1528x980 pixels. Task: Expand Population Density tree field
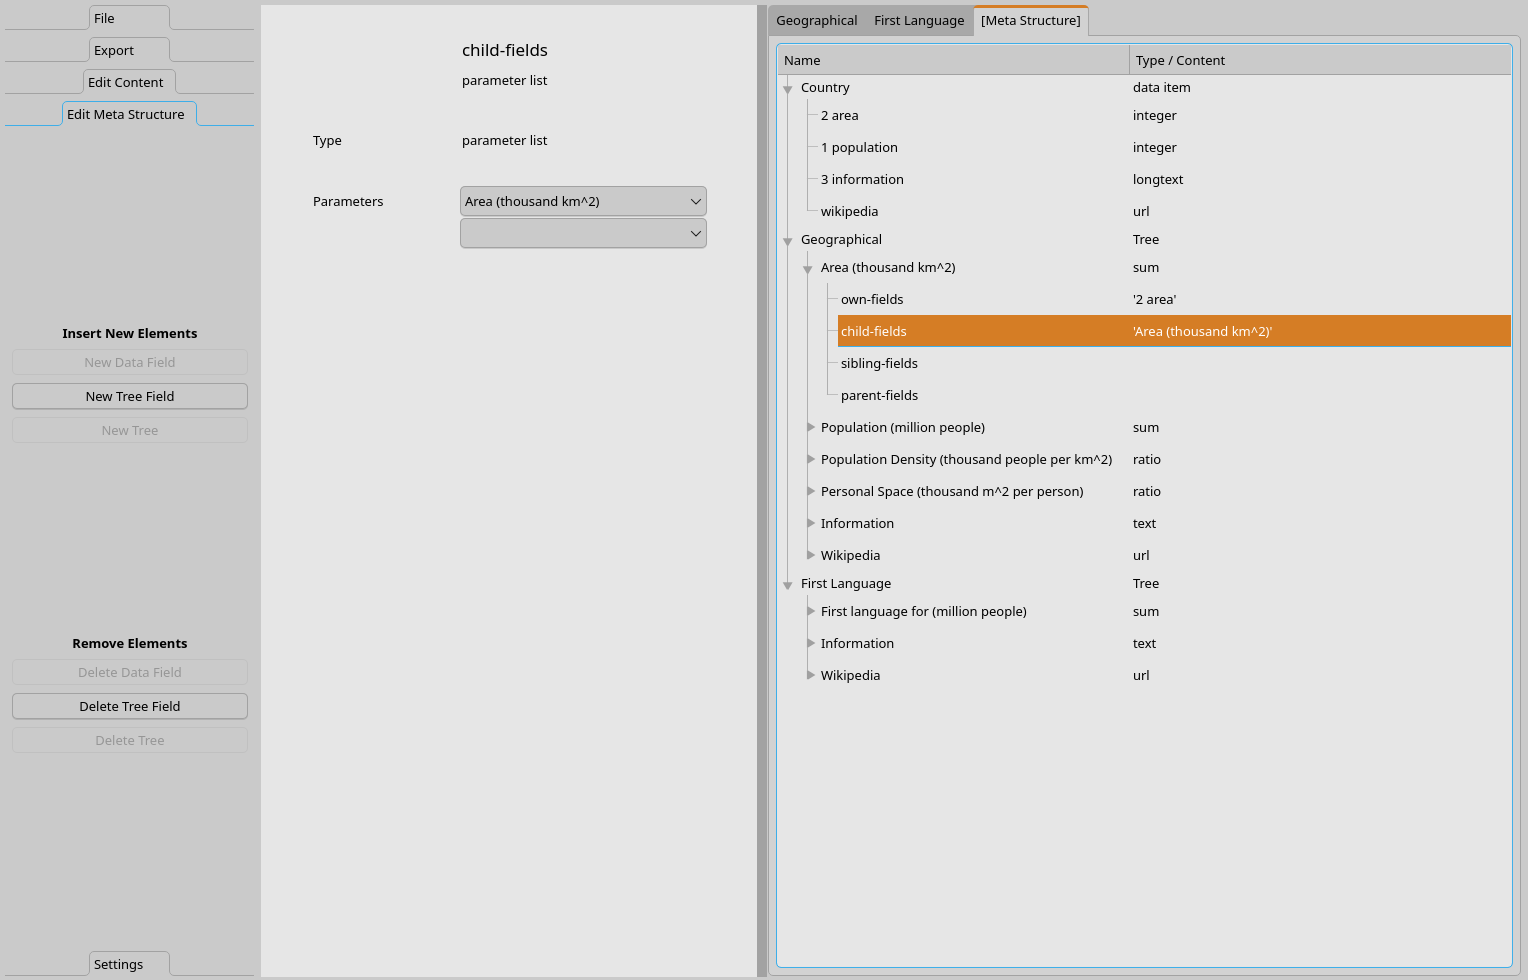click(811, 459)
